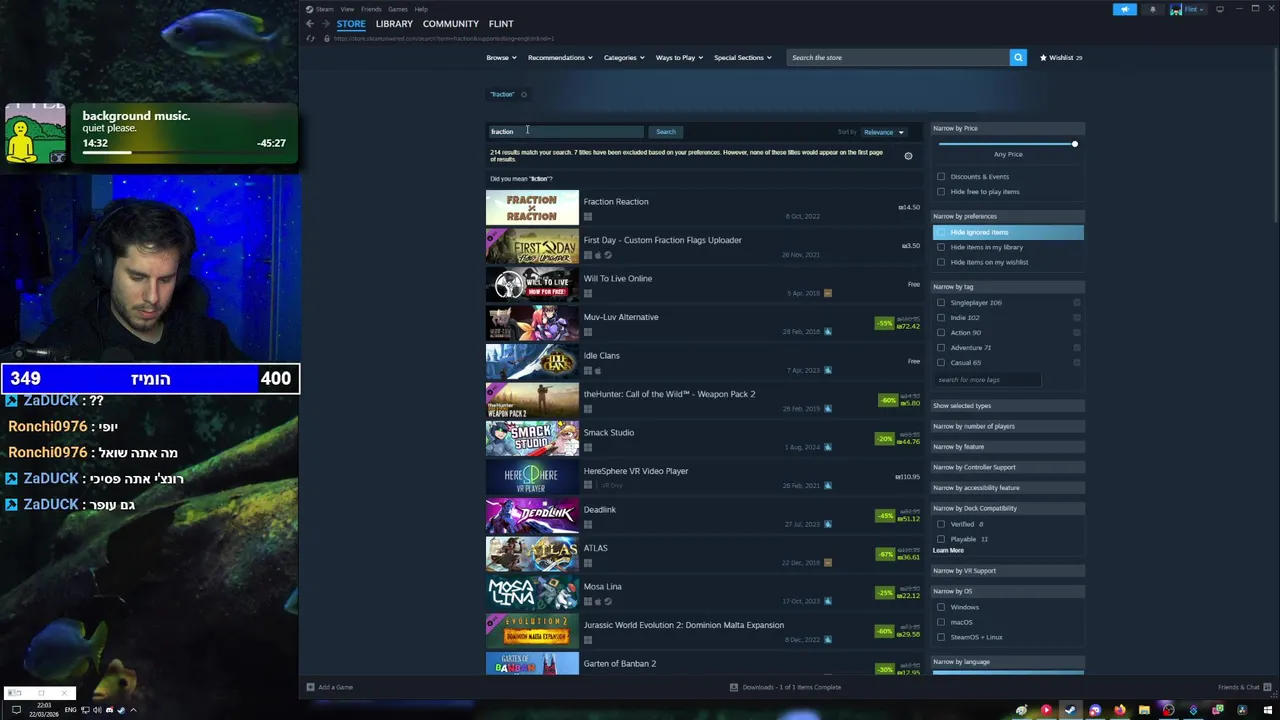Open the Deadlink game thumbnail
Viewport: 1280px width, 720px height.
click(x=532, y=516)
